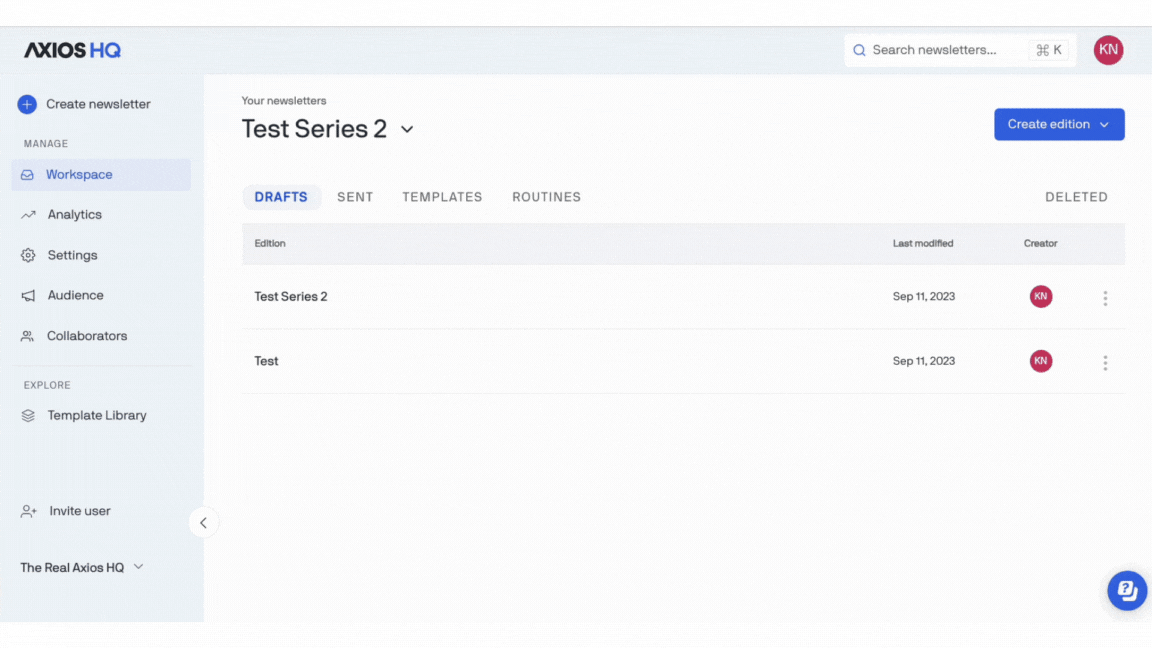
Task: Open the Routines tab
Action: [547, 197]
